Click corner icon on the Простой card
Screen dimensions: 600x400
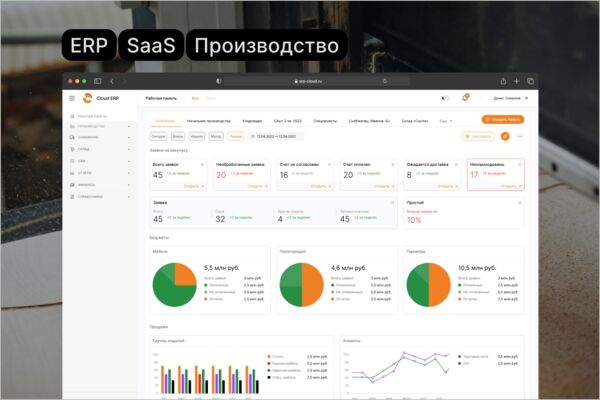pos(520,202)
